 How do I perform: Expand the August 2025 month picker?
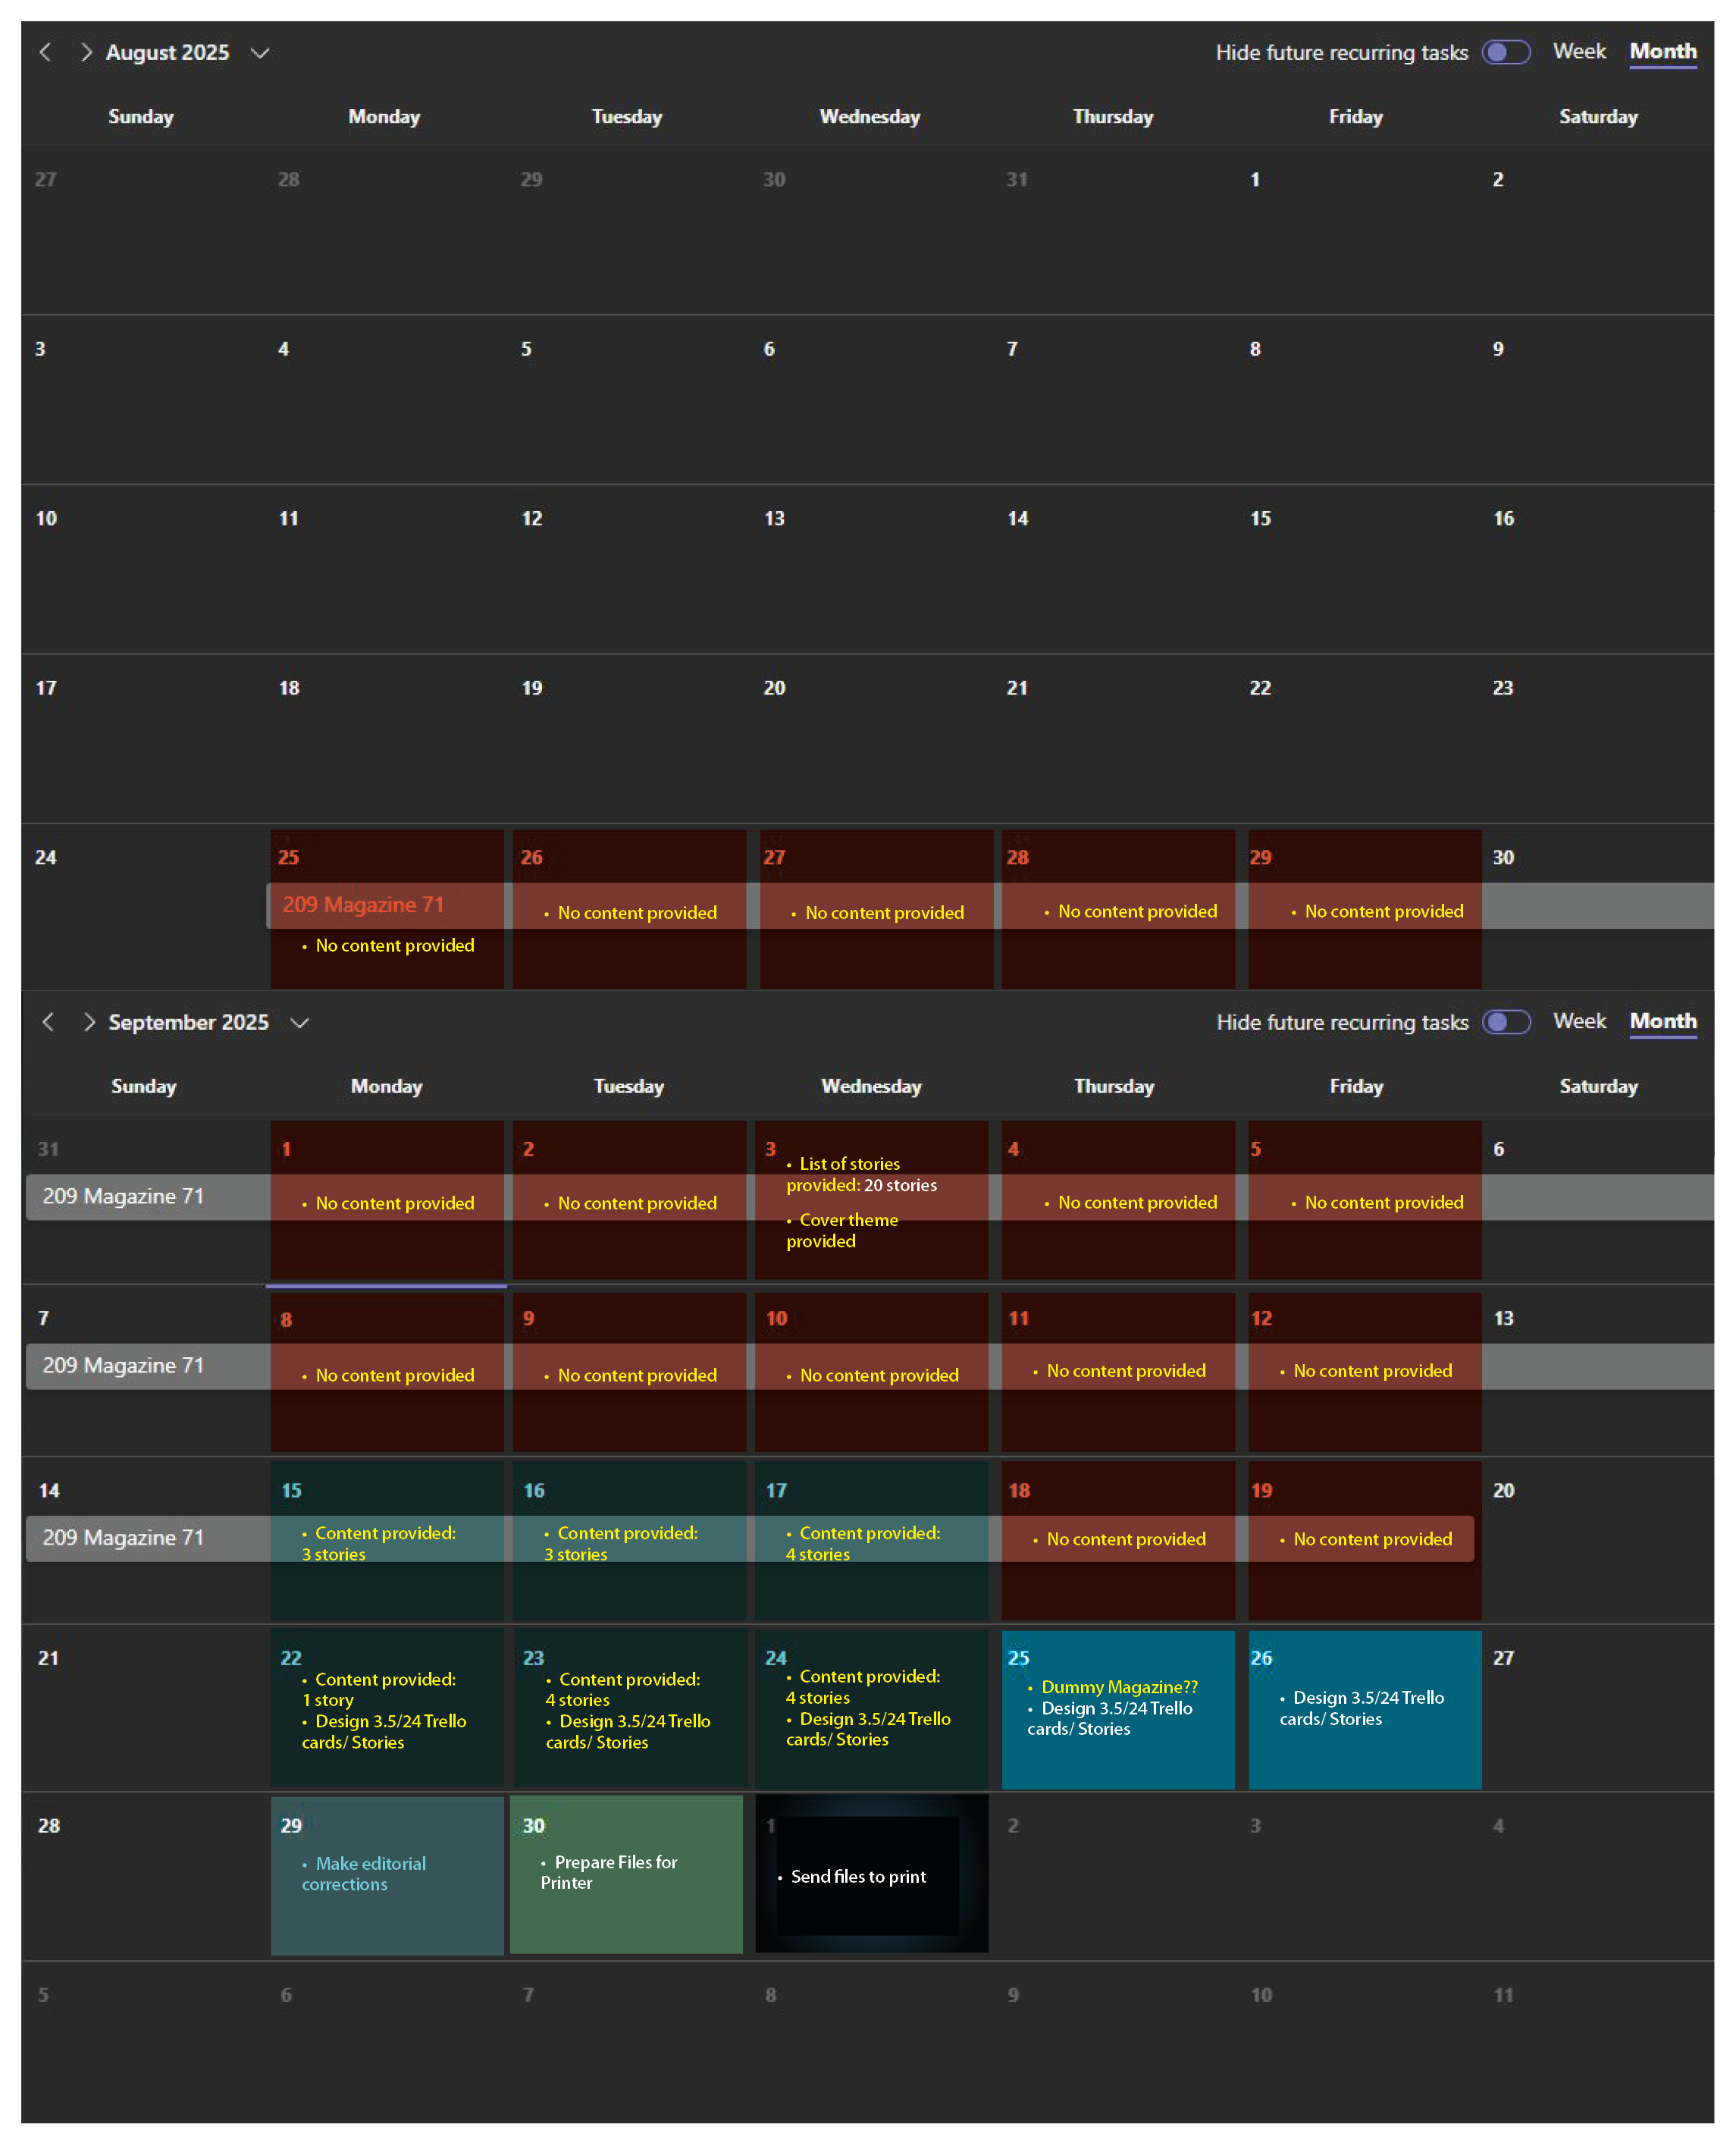click(x=260, y=52)
